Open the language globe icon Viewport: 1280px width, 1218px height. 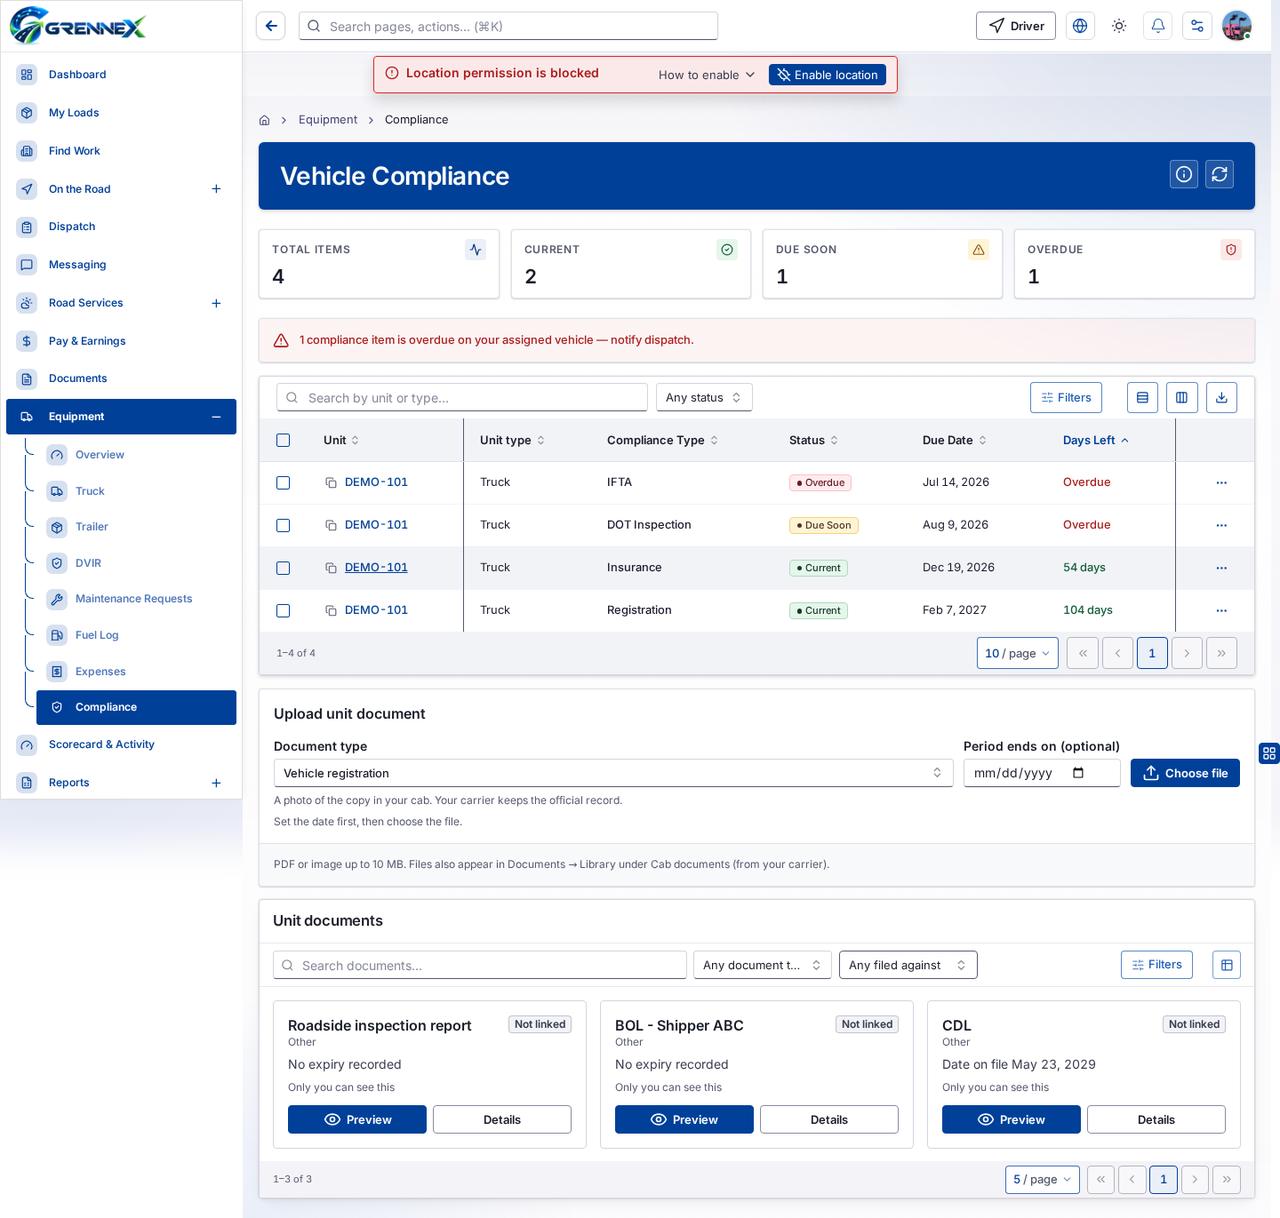pyautogui.click(x=1080, y=26)
